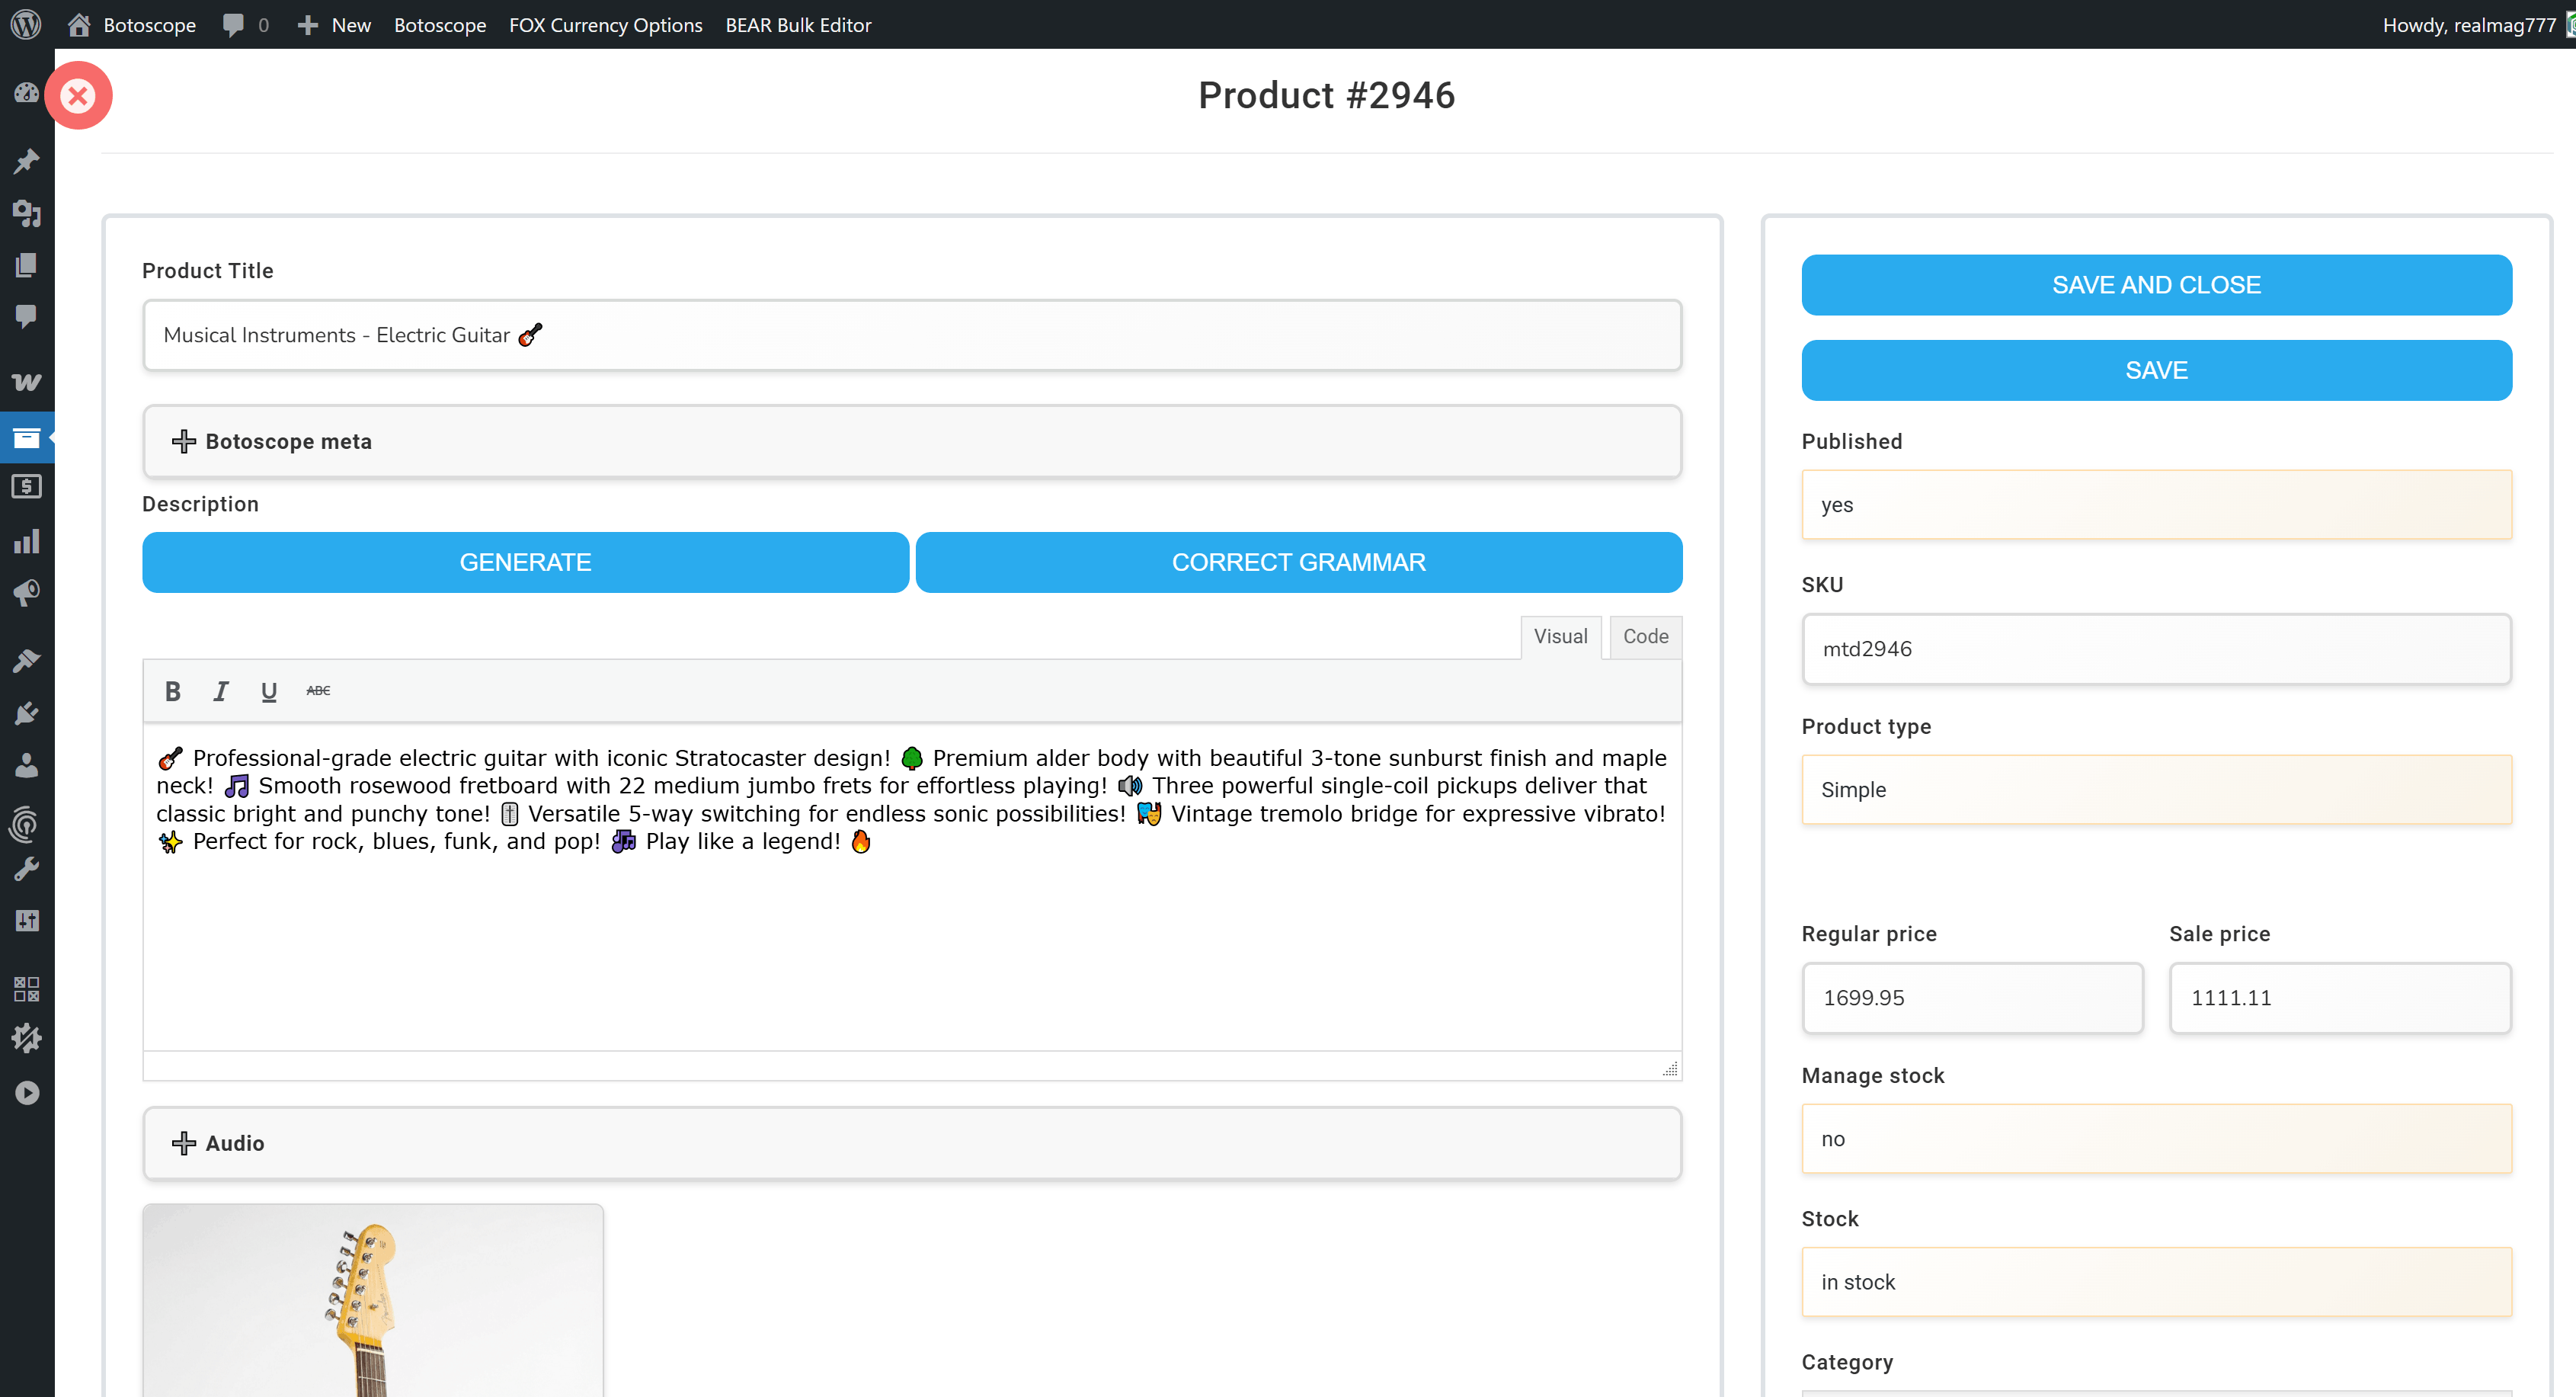Close the product editor with red X
Screen dimensions: 2576x1397
click(78, 96)
